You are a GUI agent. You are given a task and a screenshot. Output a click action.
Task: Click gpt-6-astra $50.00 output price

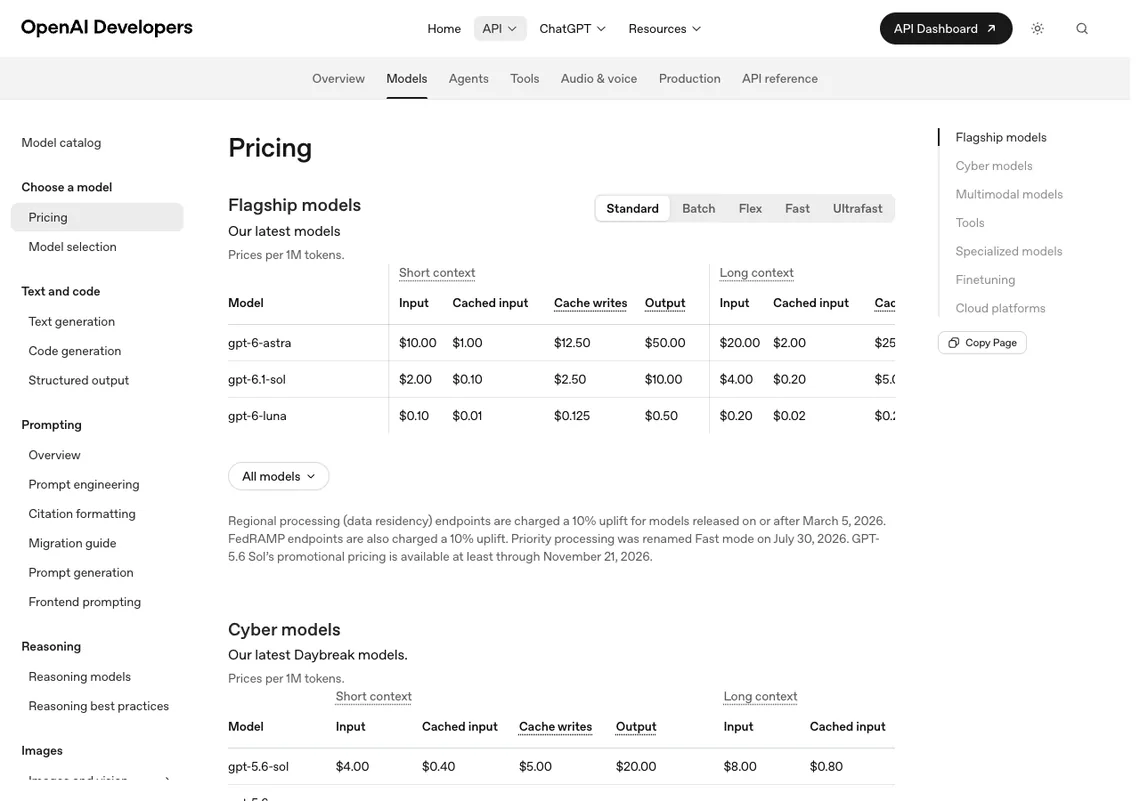[x=665, y=342]
